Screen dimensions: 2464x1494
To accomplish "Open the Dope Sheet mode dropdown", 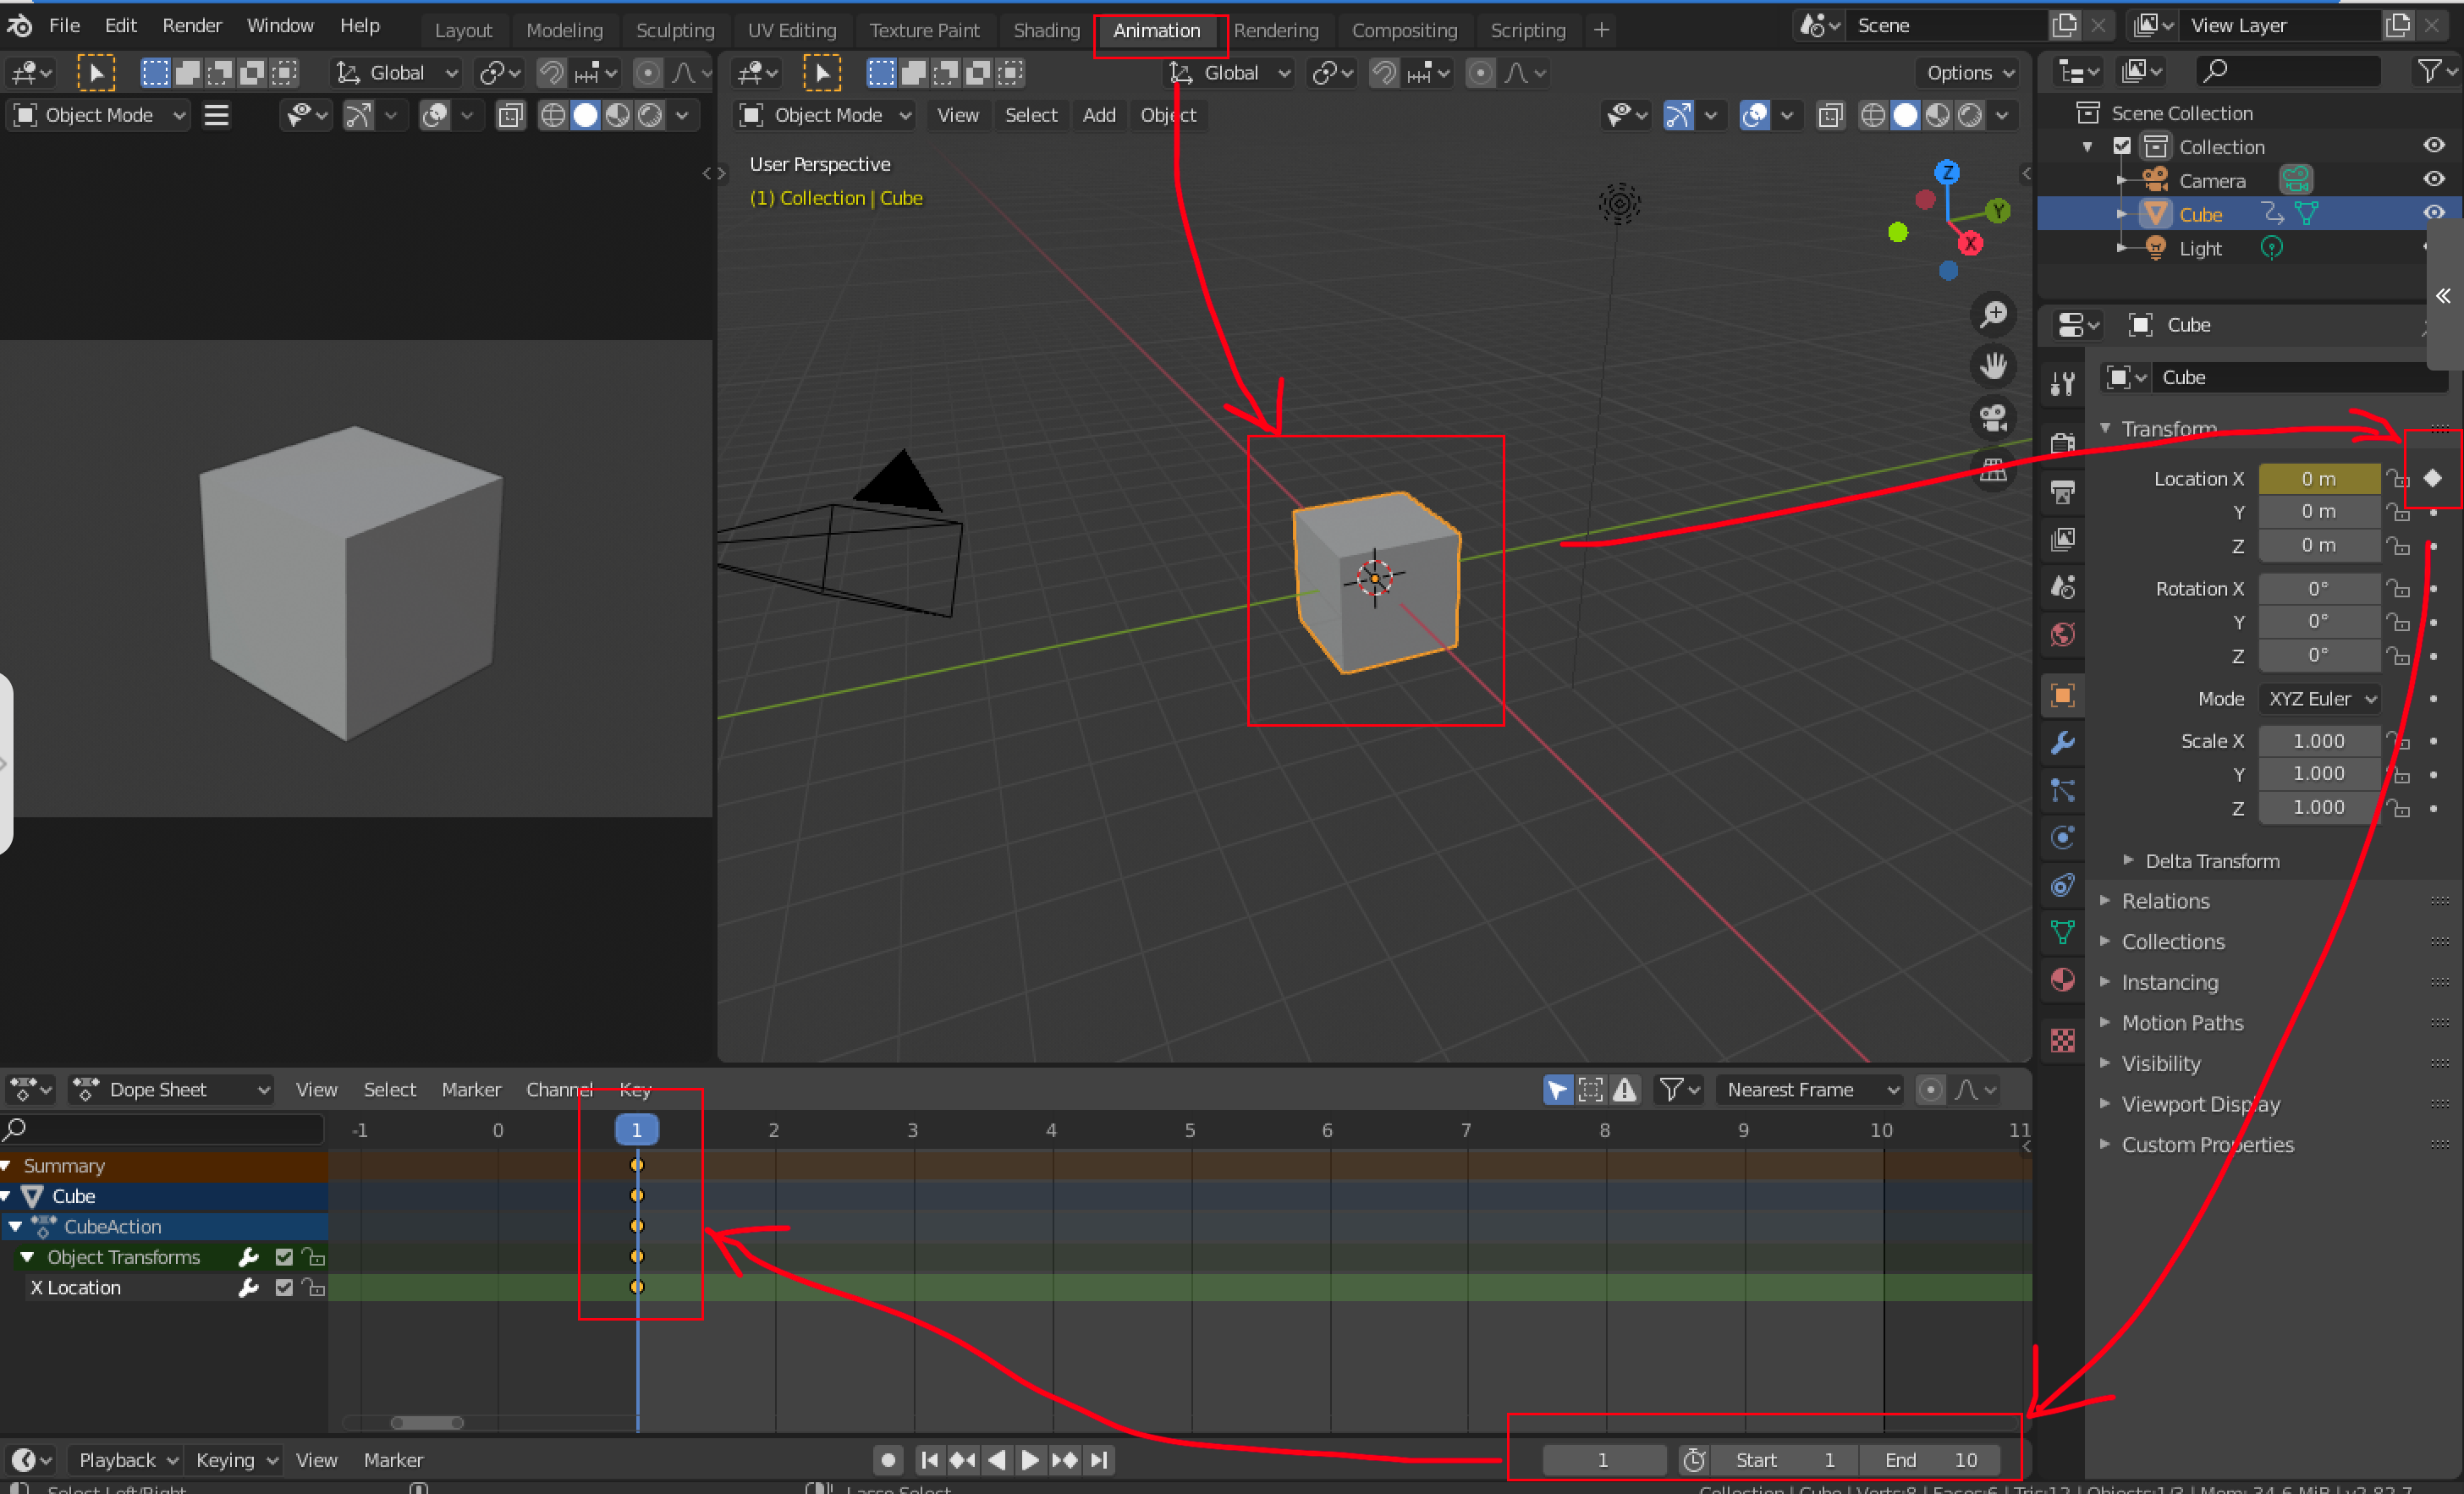I will [x=172, y=1089].
